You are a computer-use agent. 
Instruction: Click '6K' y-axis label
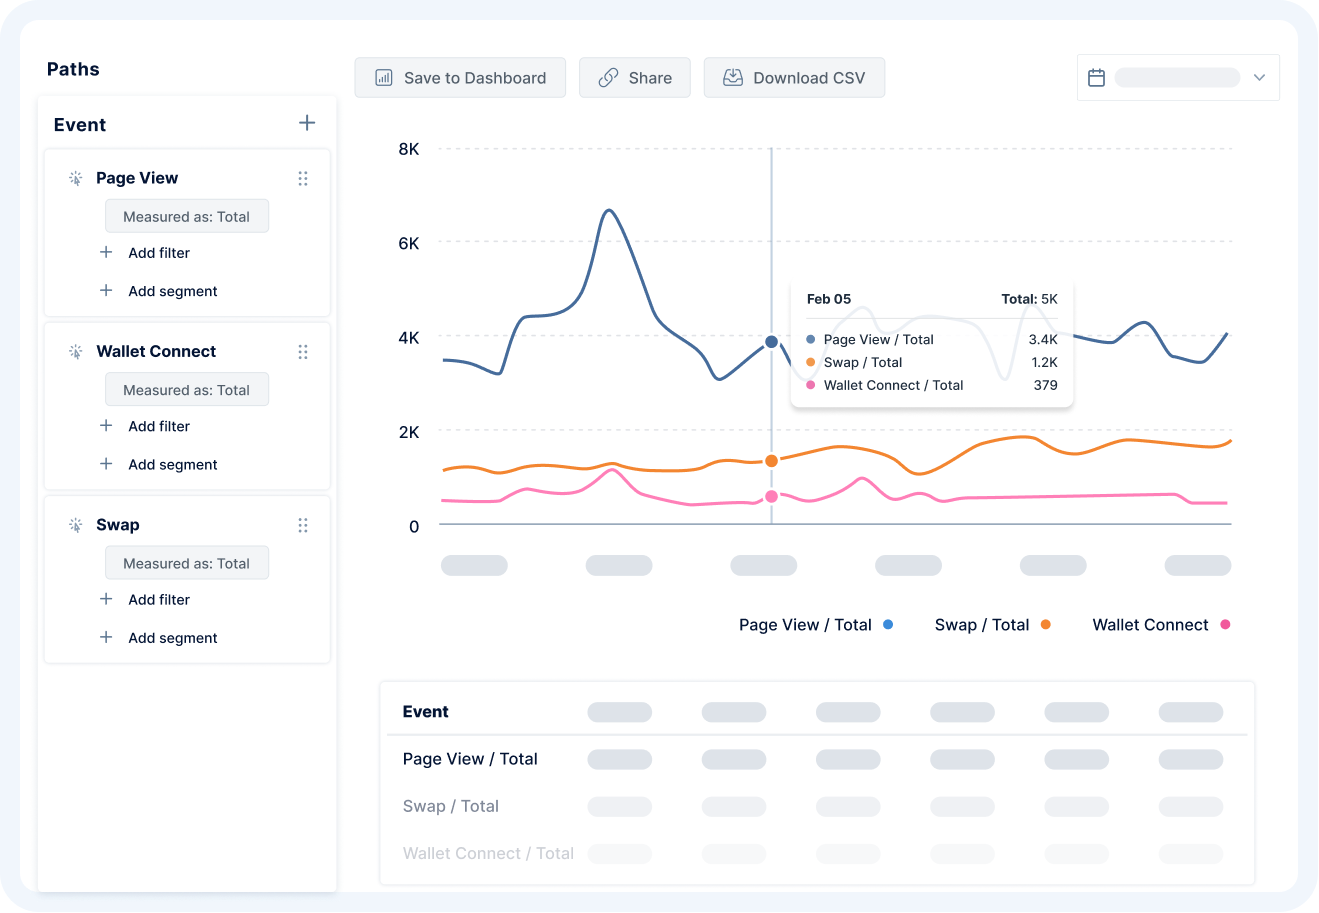click(409, 243)
